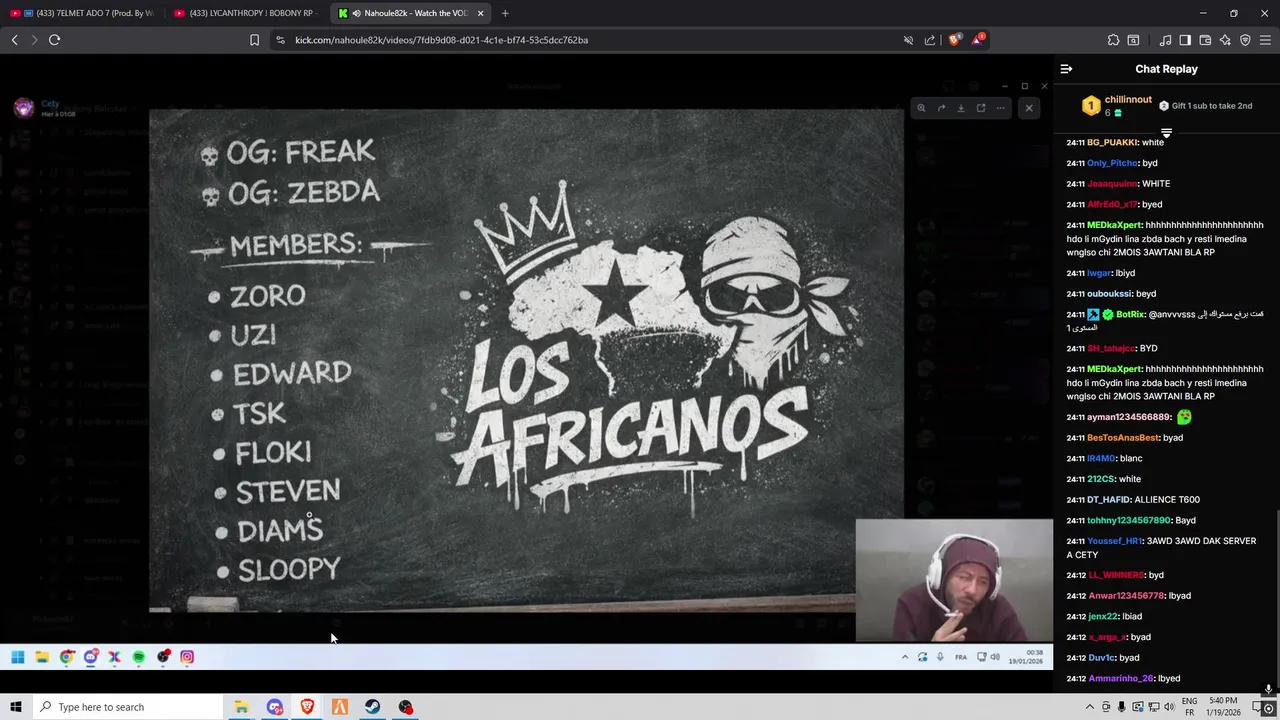
Task: Open the tab search icon in the toolbar
Action: coord(1133,40)
